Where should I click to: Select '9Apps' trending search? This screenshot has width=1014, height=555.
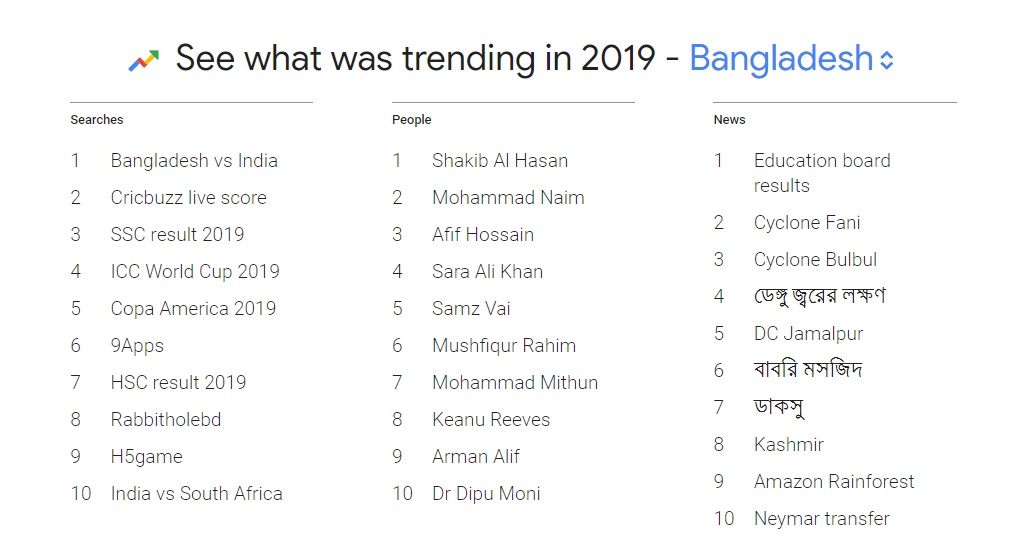[x=137, y=346]
